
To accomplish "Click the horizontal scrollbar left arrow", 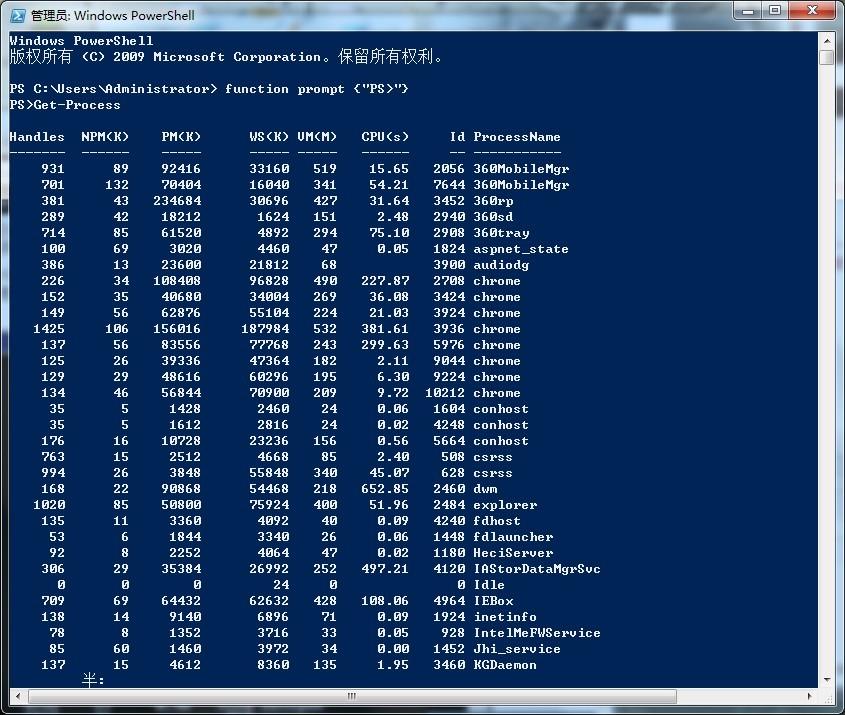I will click(15, 695).
